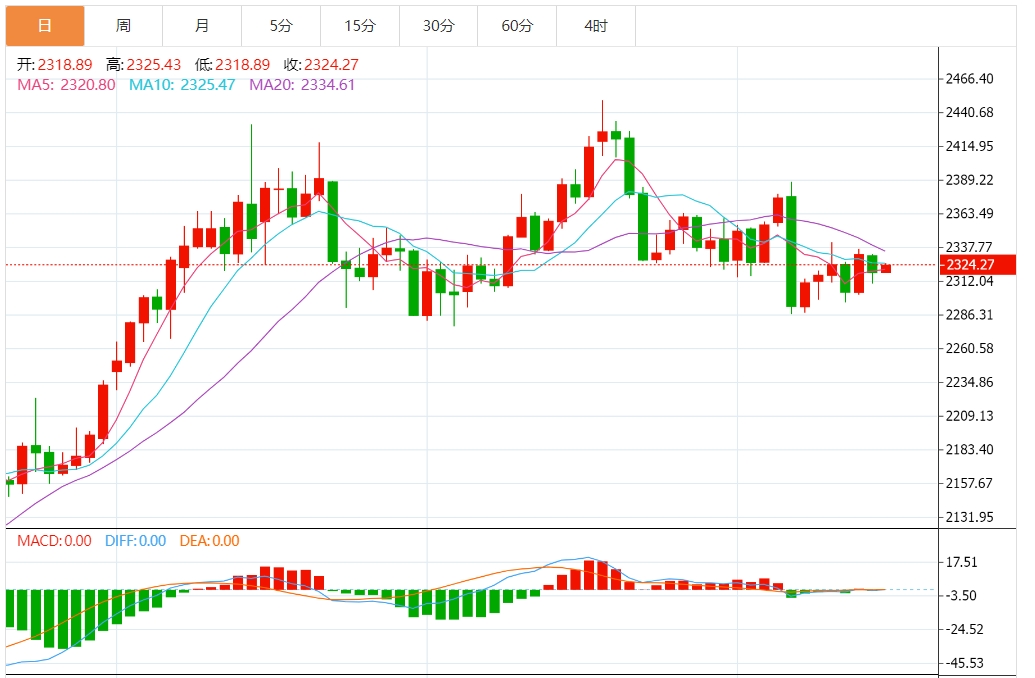Click the 2209.13 price axis label

coord(969,416)
